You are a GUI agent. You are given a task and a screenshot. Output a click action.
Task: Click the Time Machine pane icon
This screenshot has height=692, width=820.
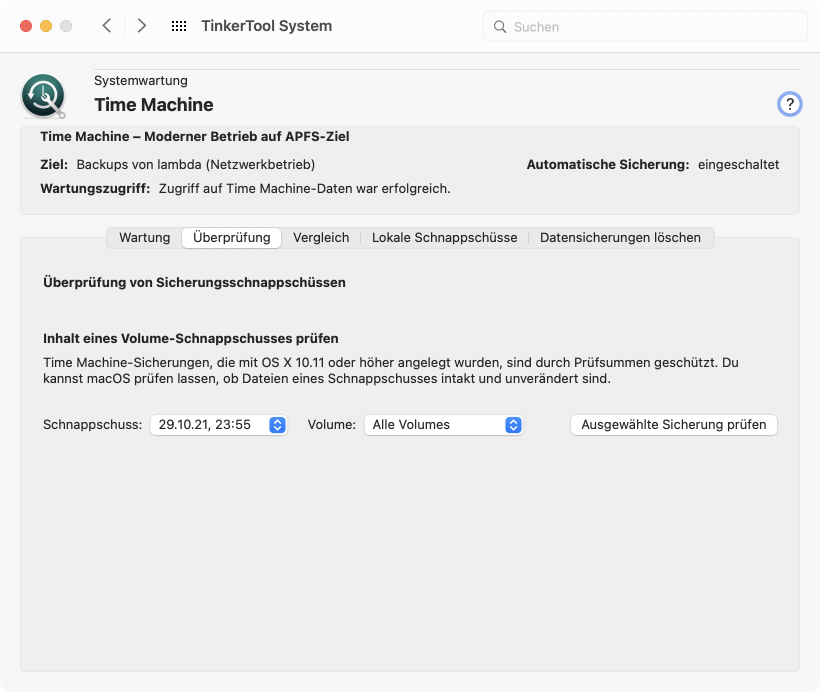(x=43, y=96)
